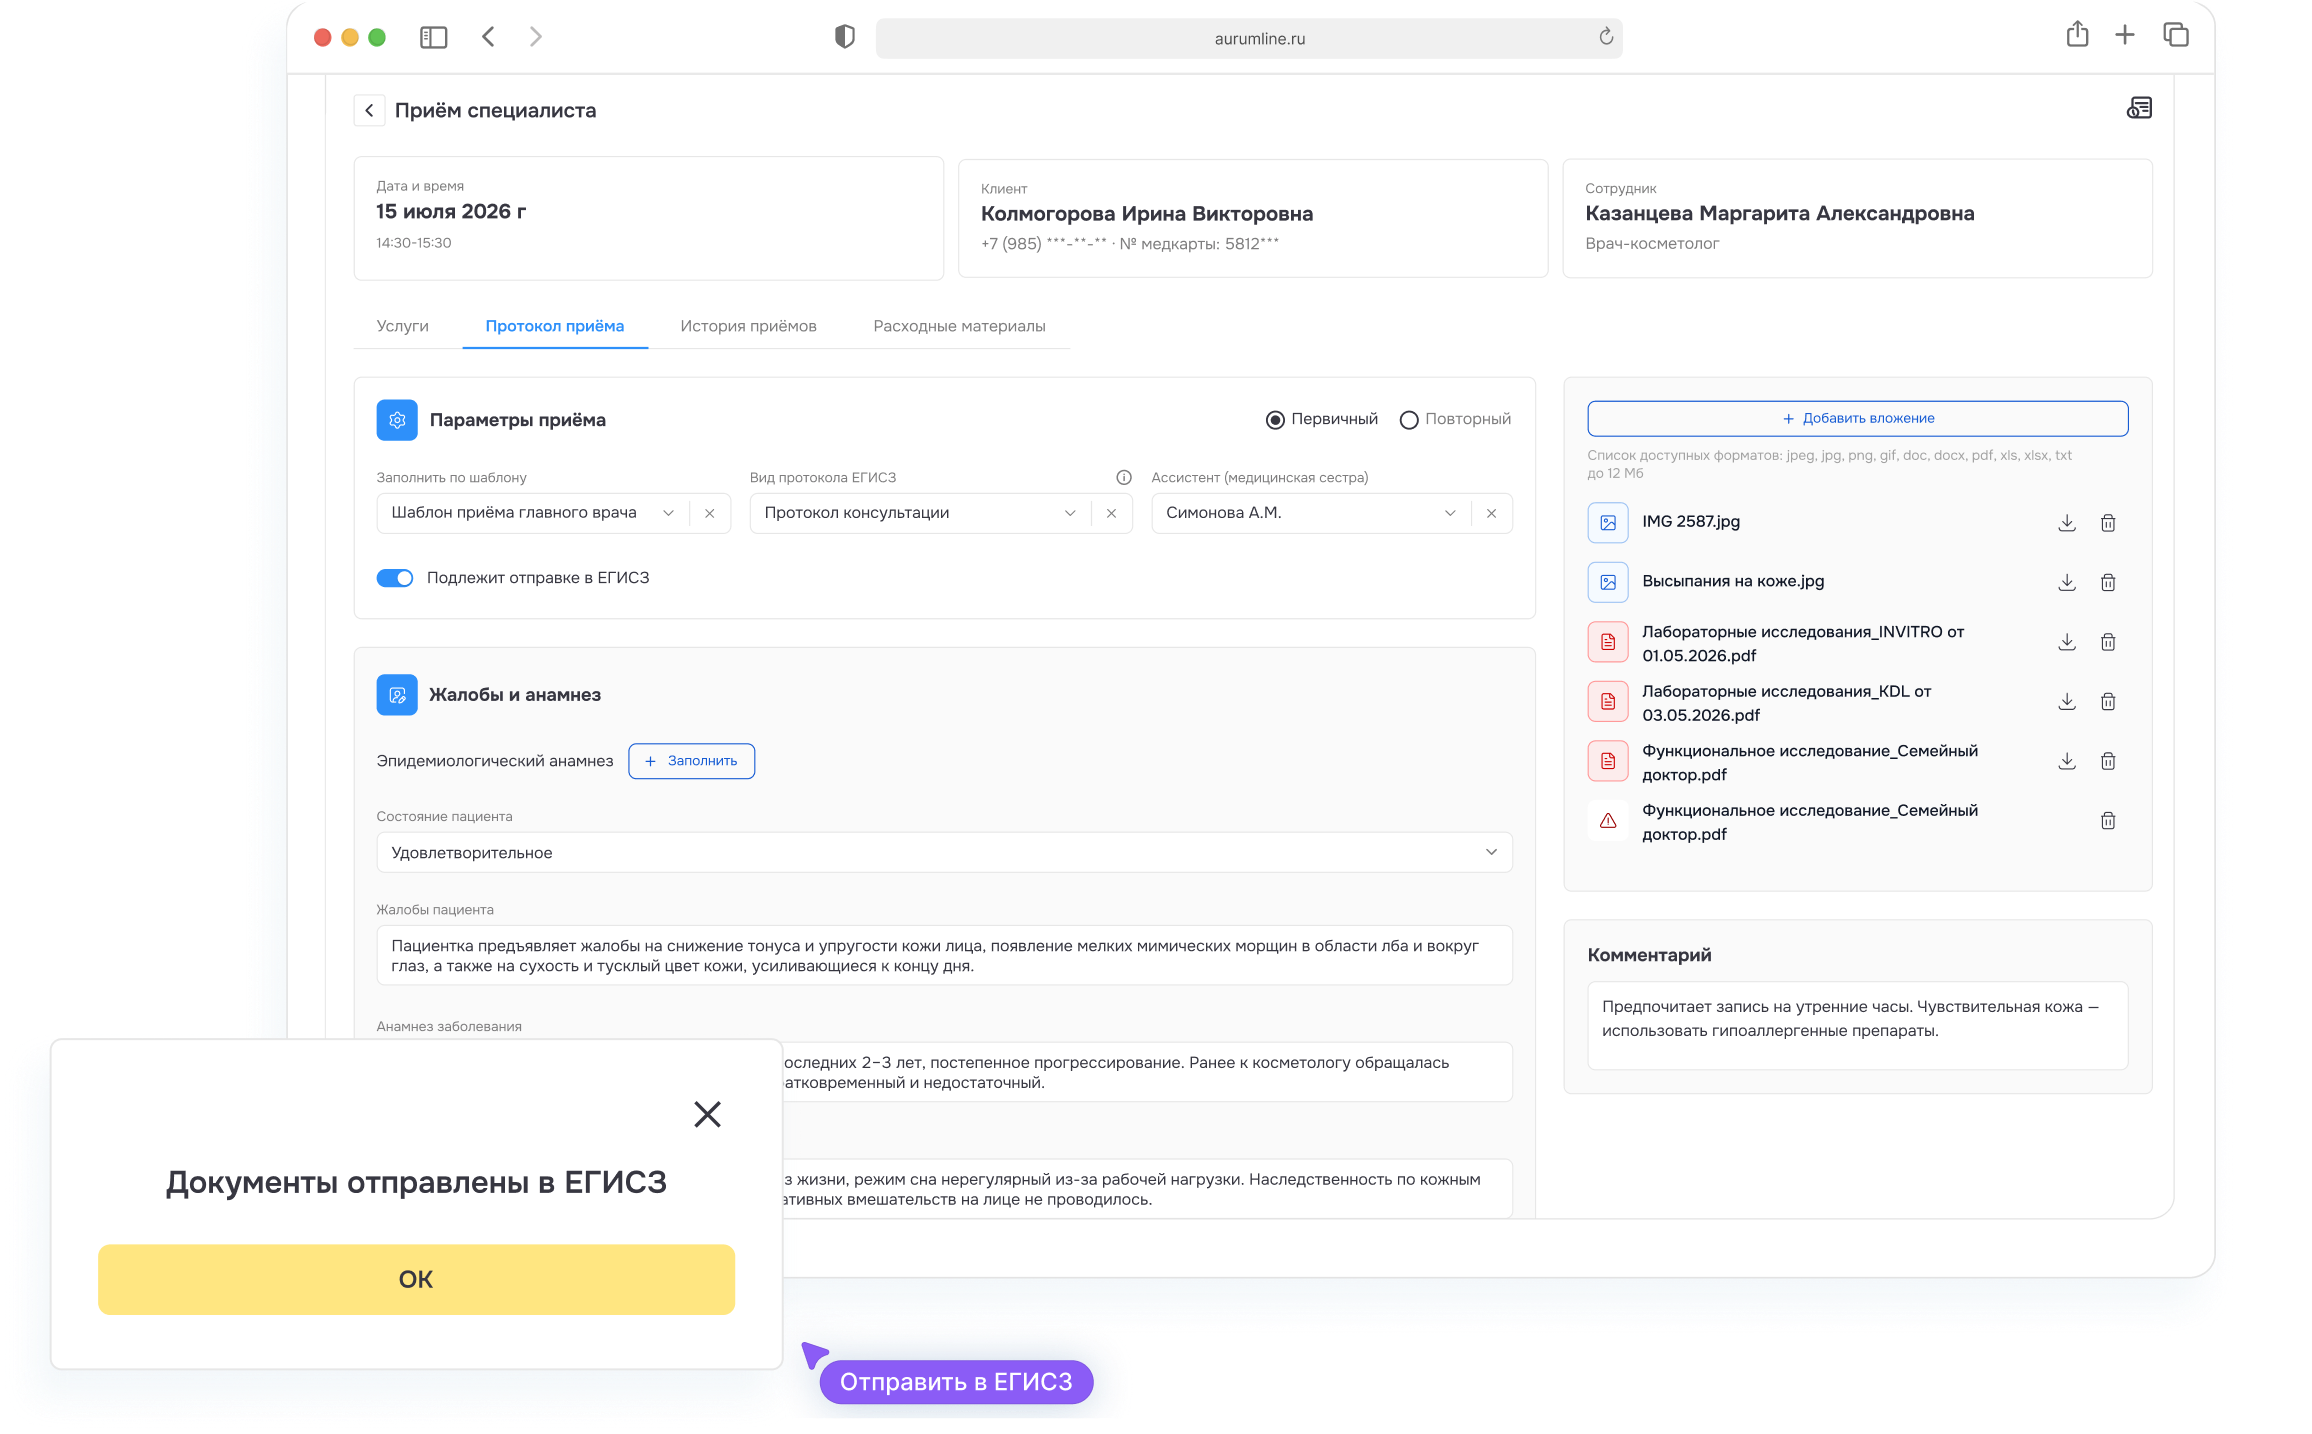Clear the Протокол консультации selection
This screenshot has width=2312, height=1434.
pyautogui.click(x=1111, y=513)
